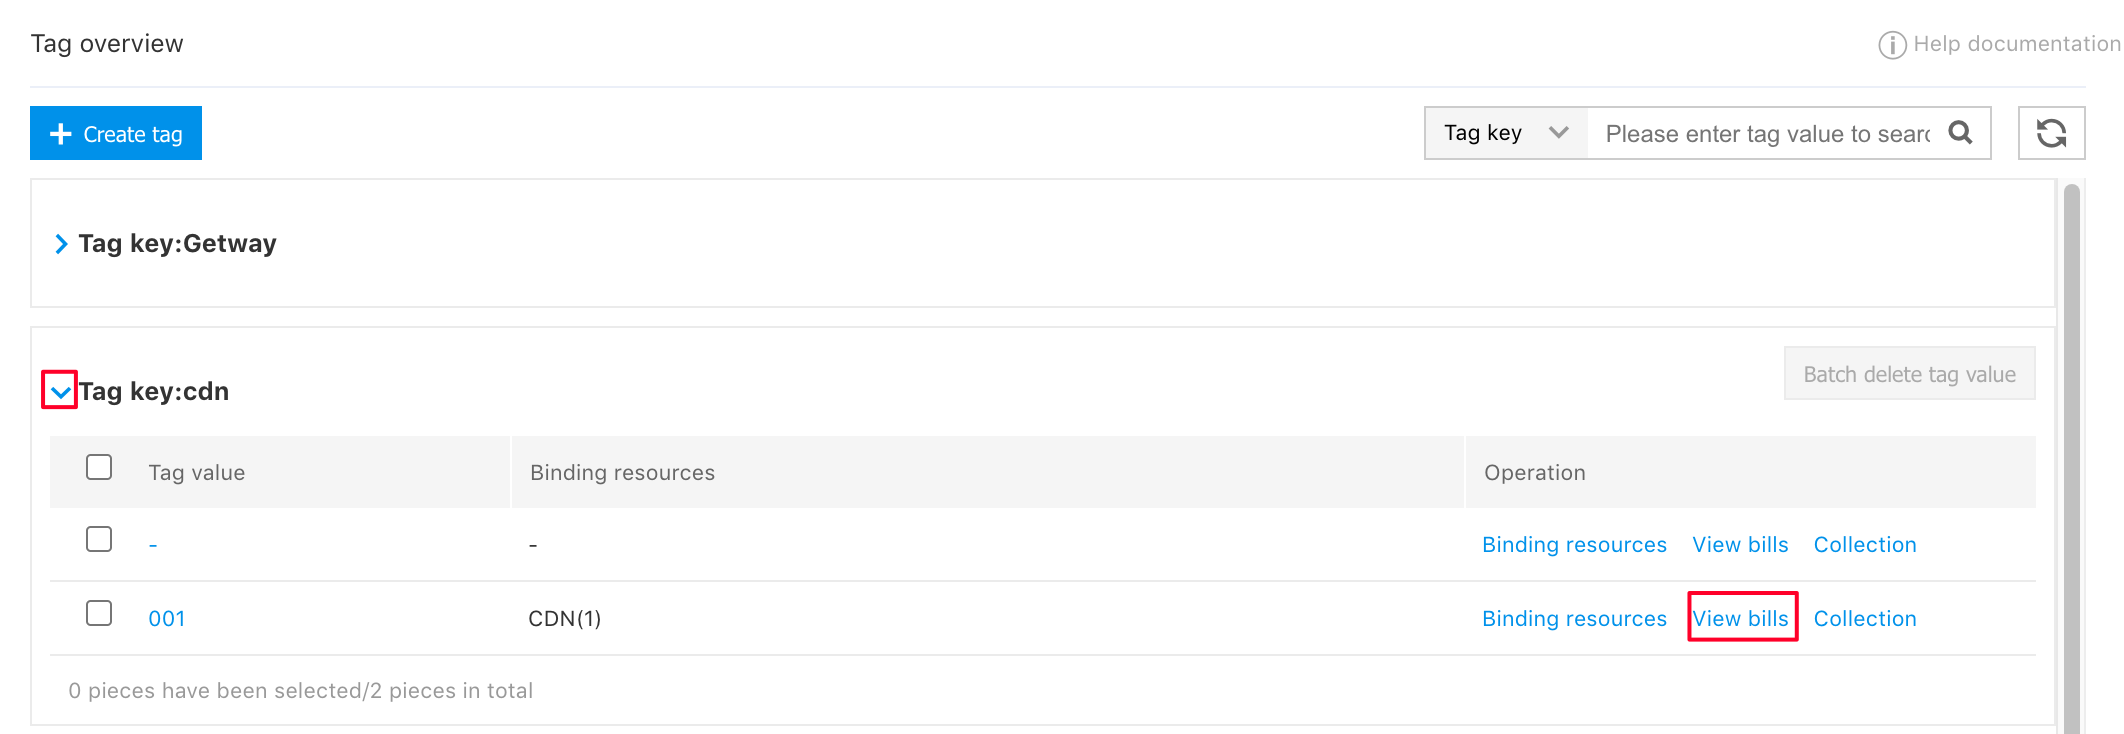This screenshot has width=2124, height=734.
Task: Click View bills for tag 001
Action: coord(1741,618)
